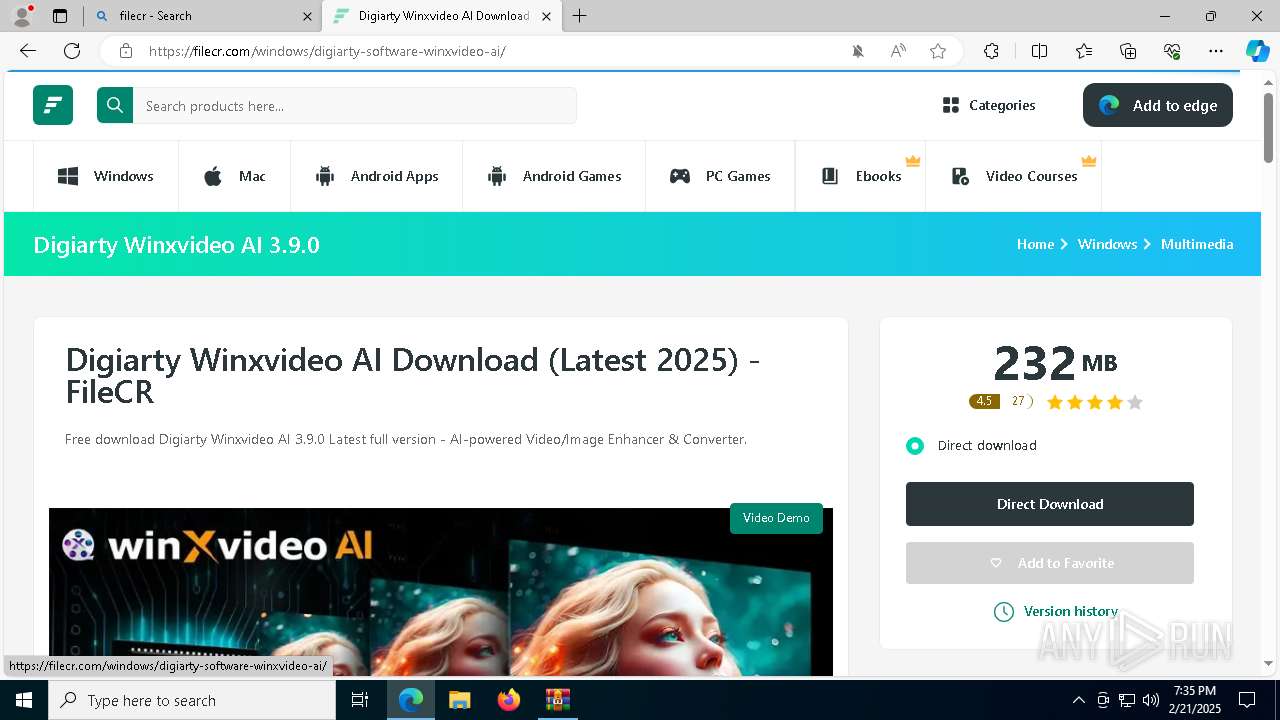Click the site info lock icon
Viewport: 1280px width, 720px height.
click(x=125, y=51)
